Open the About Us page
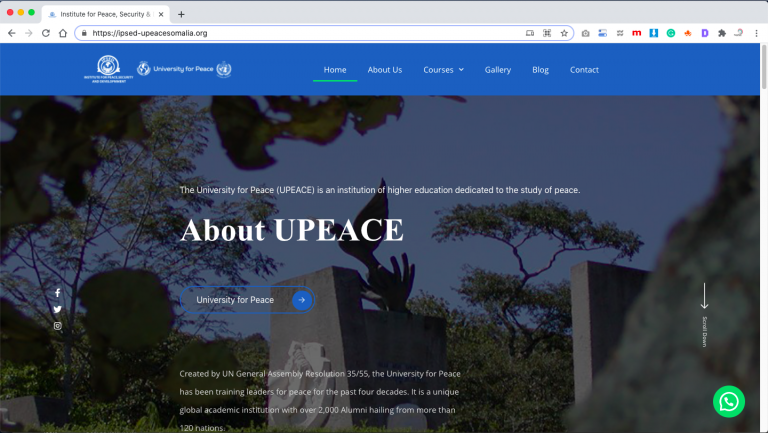 (384, 70)
